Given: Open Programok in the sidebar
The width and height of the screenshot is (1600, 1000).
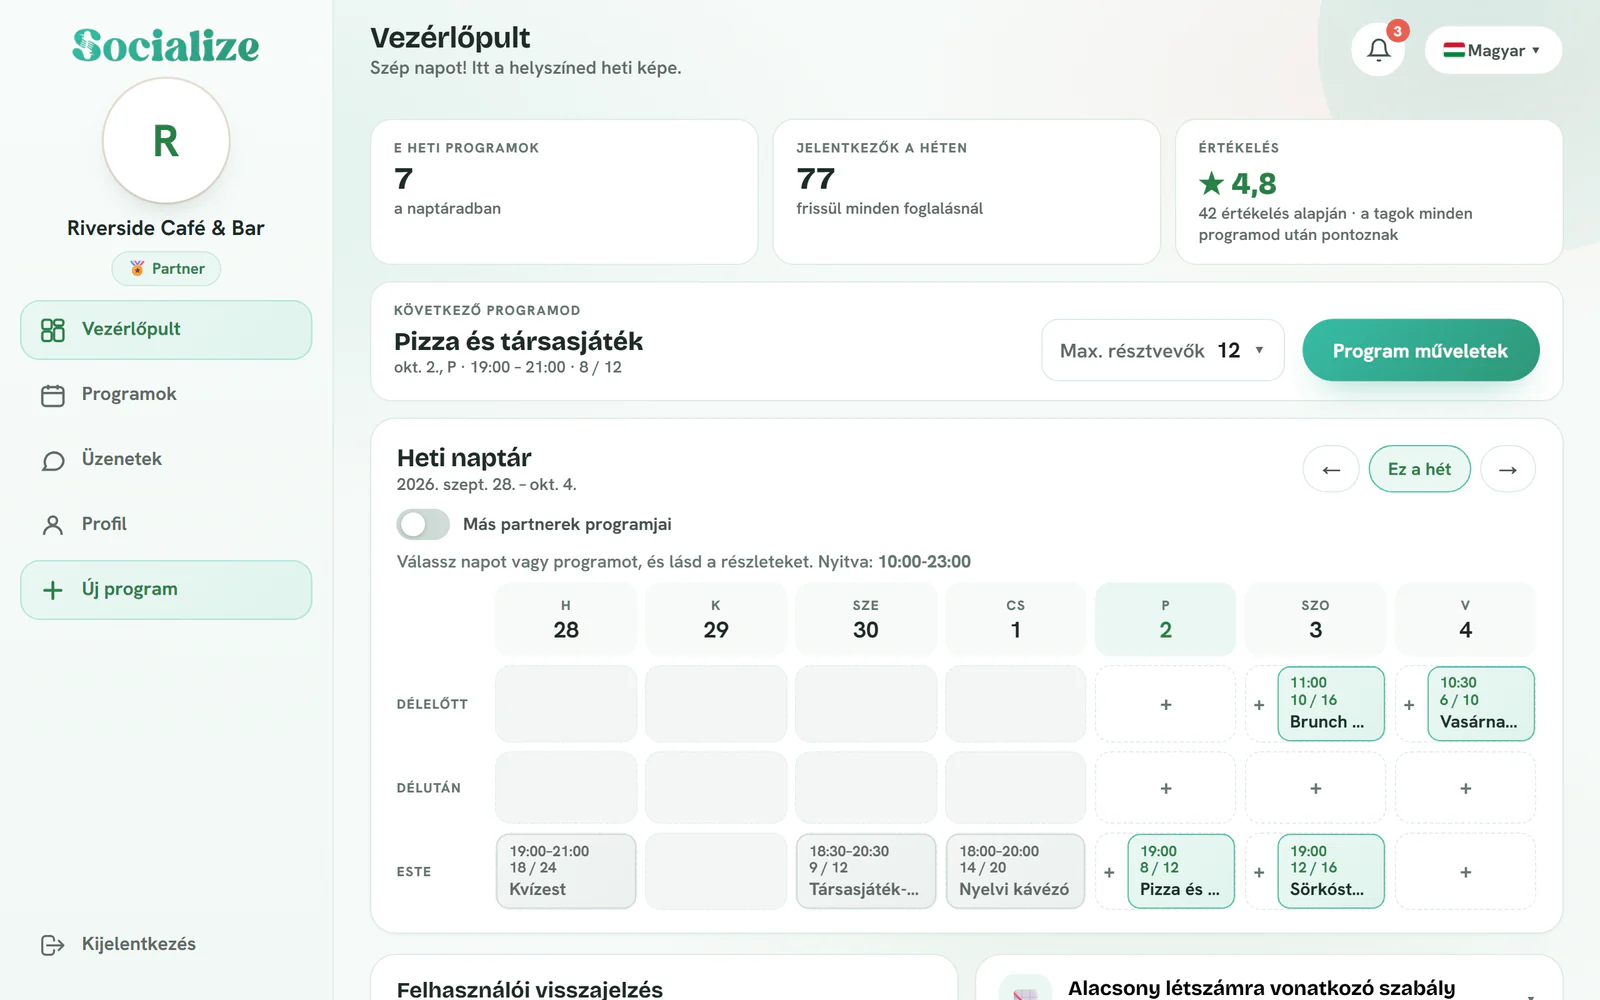Looking at the screenshot, I should click(x=166, y=394).
